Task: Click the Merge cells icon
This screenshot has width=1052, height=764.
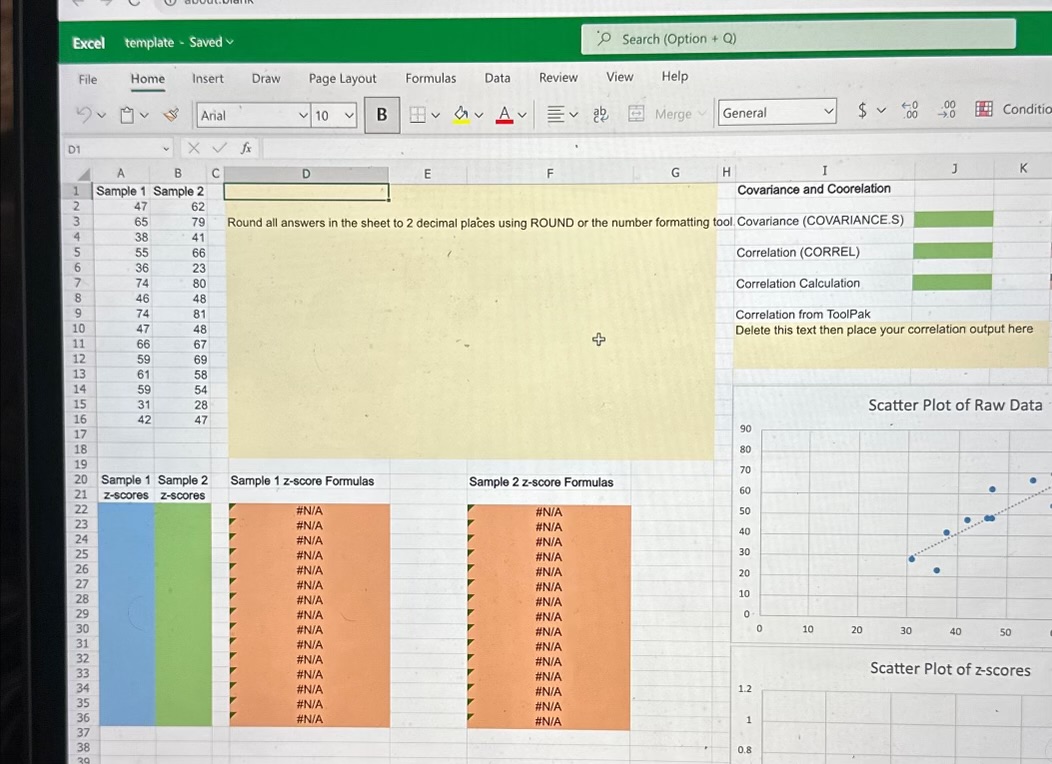Action: pyautogui.click(x=636, y=113)
